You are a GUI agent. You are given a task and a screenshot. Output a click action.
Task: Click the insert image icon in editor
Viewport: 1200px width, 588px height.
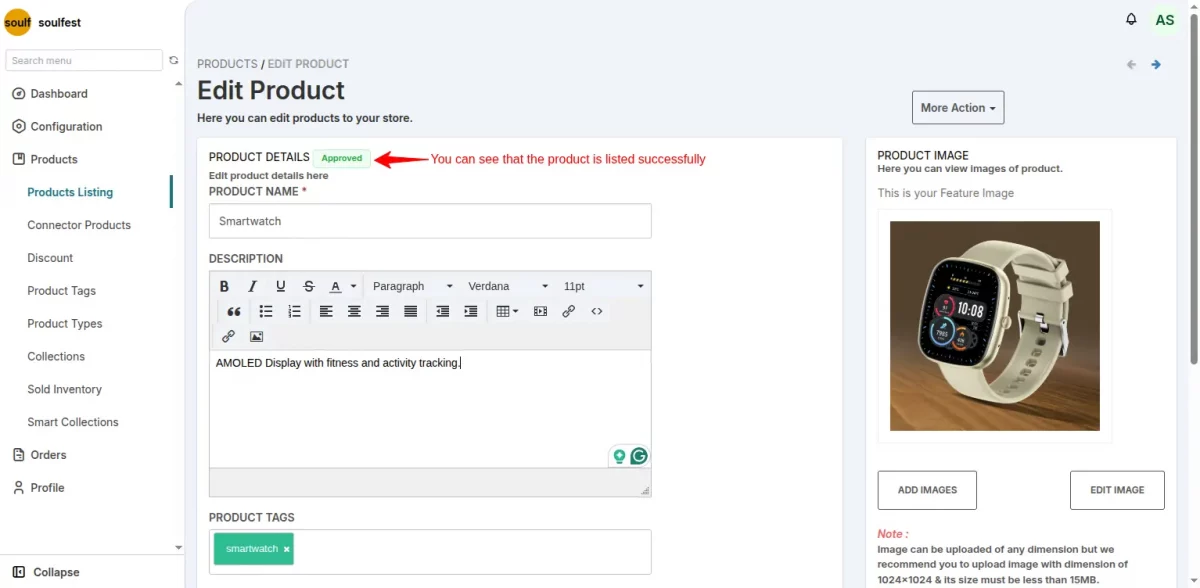(x=256, y=336)
